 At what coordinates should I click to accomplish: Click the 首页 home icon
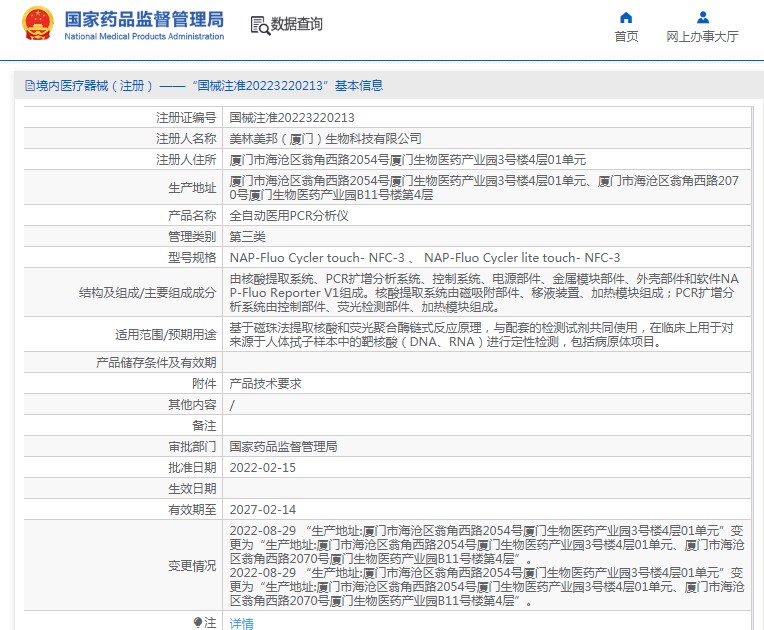pos(626,18)
